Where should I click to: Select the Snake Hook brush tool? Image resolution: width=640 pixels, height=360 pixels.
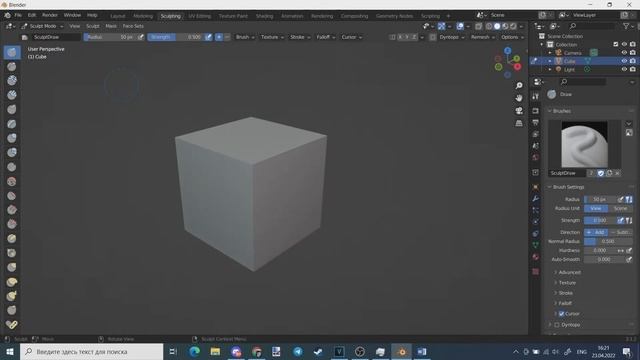click(12, 296)
